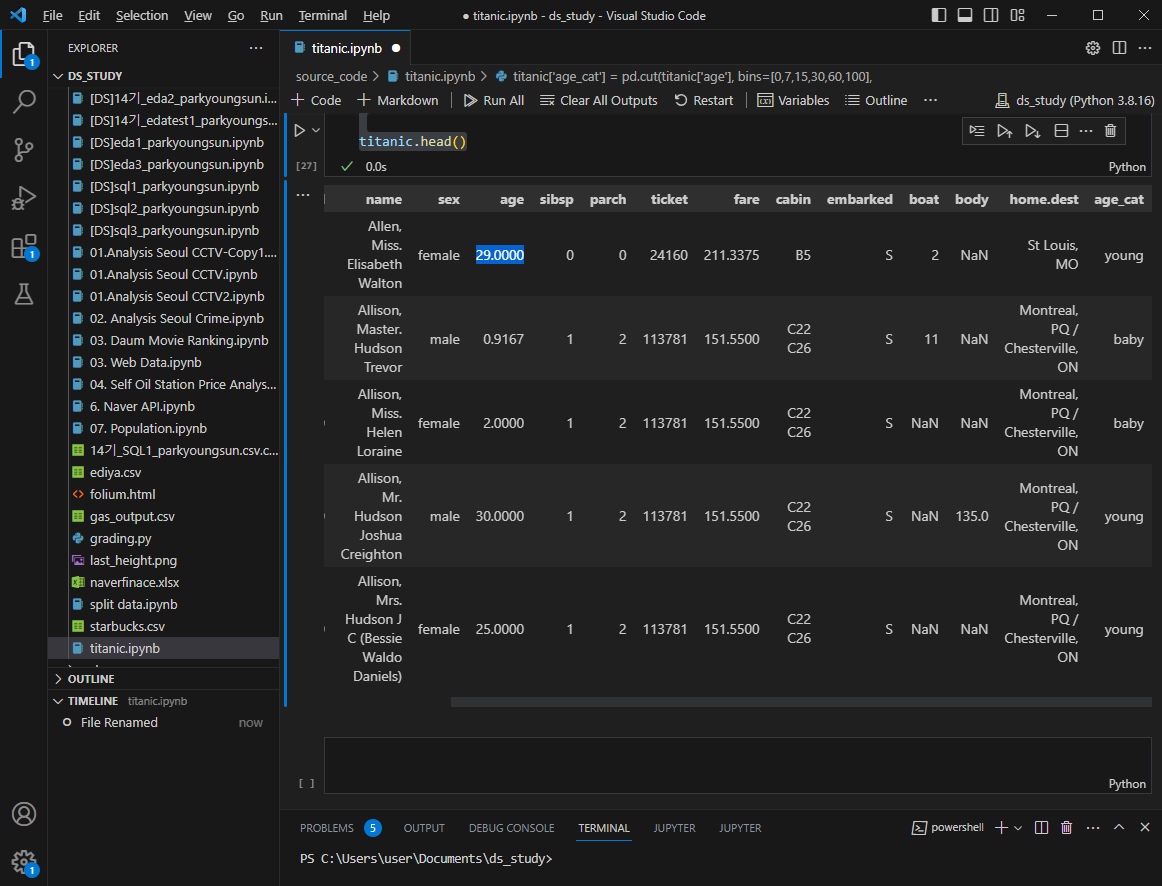Close the bottom panel
This screenshot has height=886, width=1162.
[x=1144, y=827]
